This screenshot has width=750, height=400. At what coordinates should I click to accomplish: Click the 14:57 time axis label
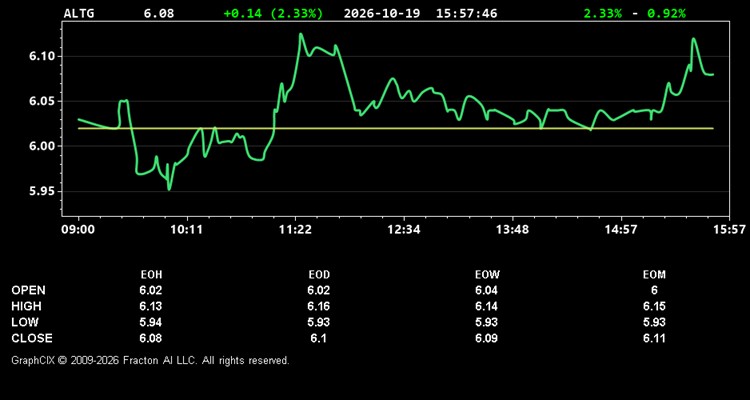620,230
